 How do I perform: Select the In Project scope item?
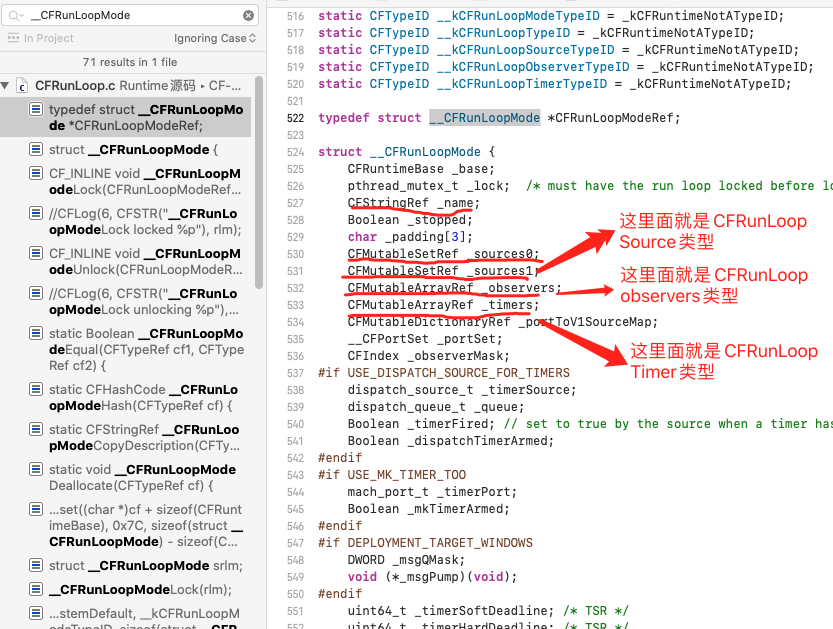[x=45, y=37]
